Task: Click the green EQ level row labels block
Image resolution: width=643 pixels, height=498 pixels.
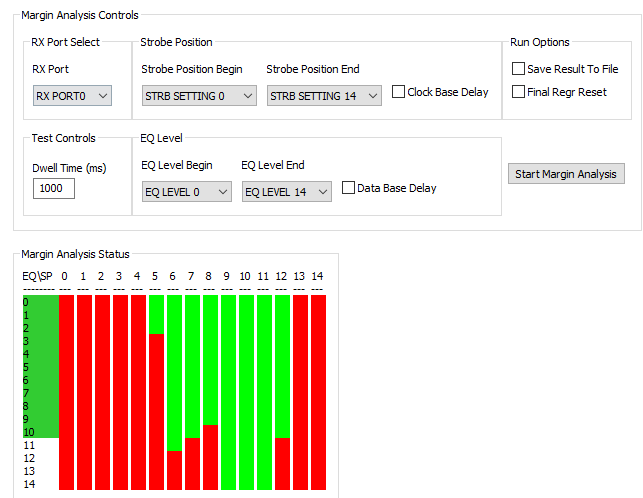Action: click(41, 366)
